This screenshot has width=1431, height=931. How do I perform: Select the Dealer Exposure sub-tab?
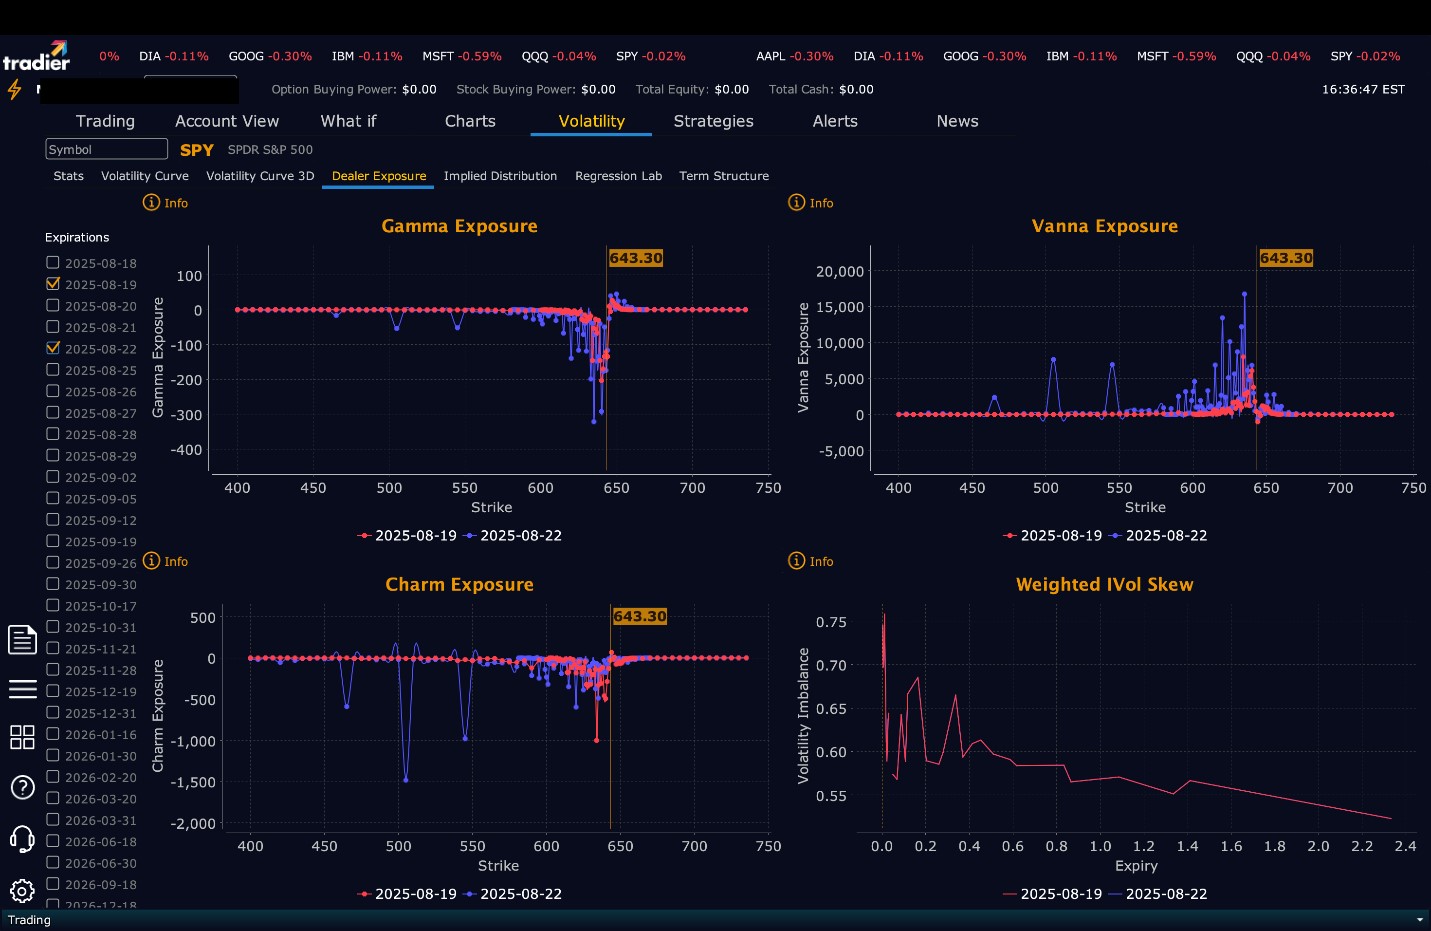[x=379, y=176]
